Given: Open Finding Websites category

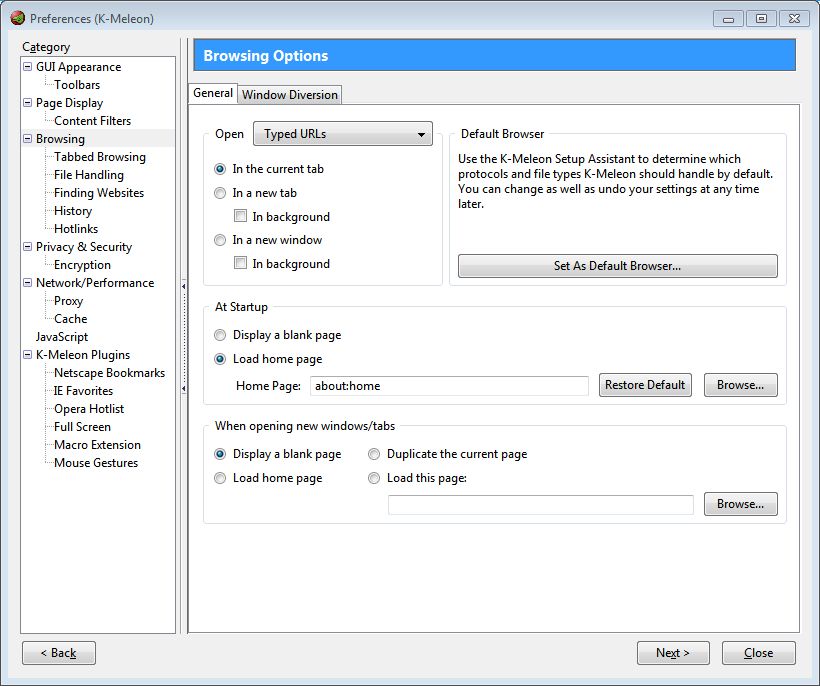Looking at the screenshot, I should click(x=99, y=193).
